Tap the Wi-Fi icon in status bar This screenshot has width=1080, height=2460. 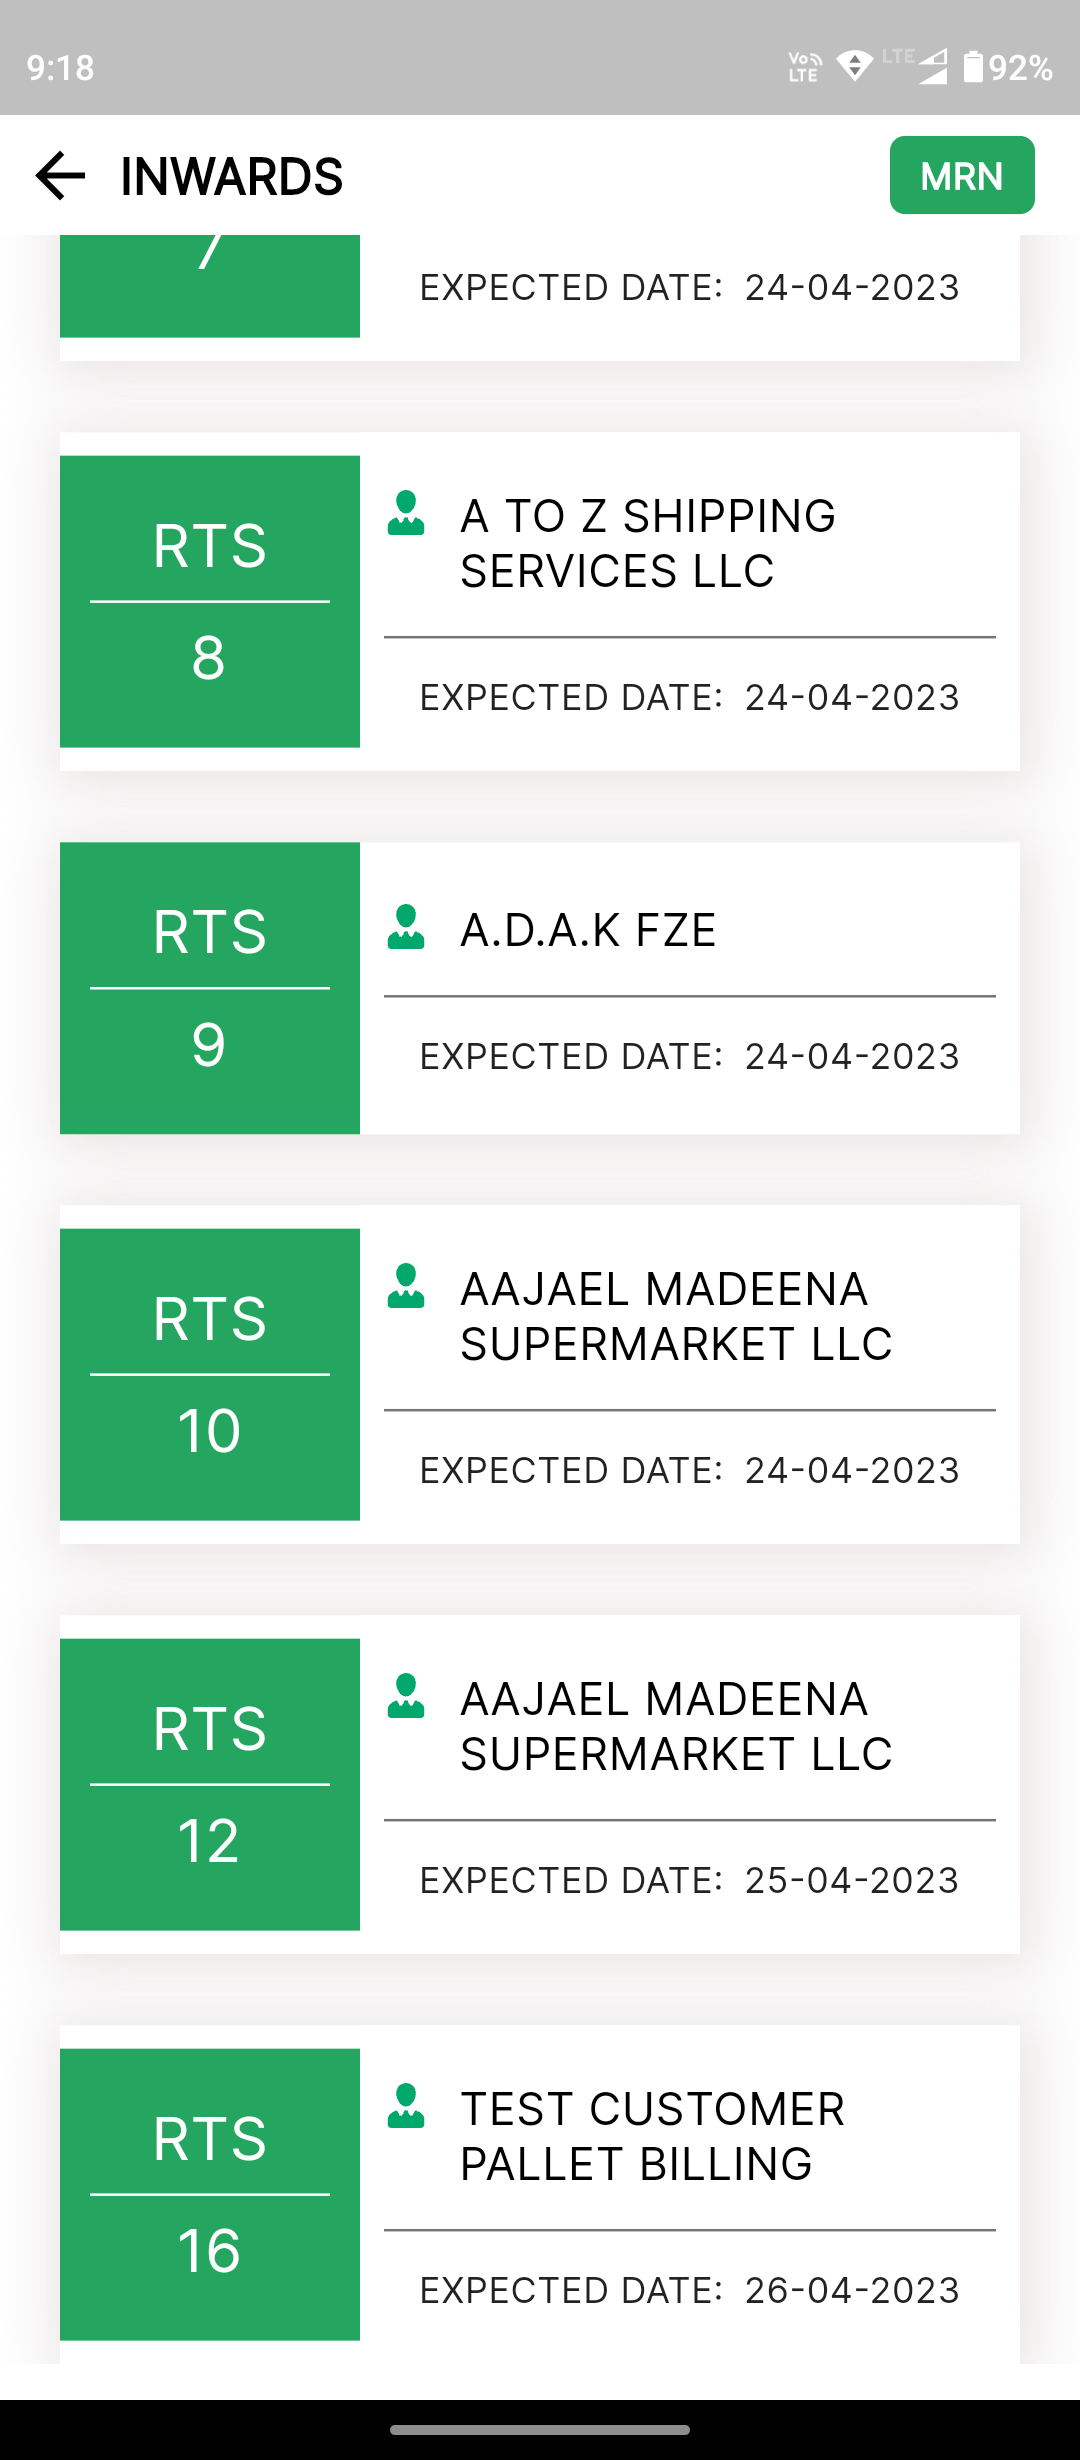pos(855,67)
